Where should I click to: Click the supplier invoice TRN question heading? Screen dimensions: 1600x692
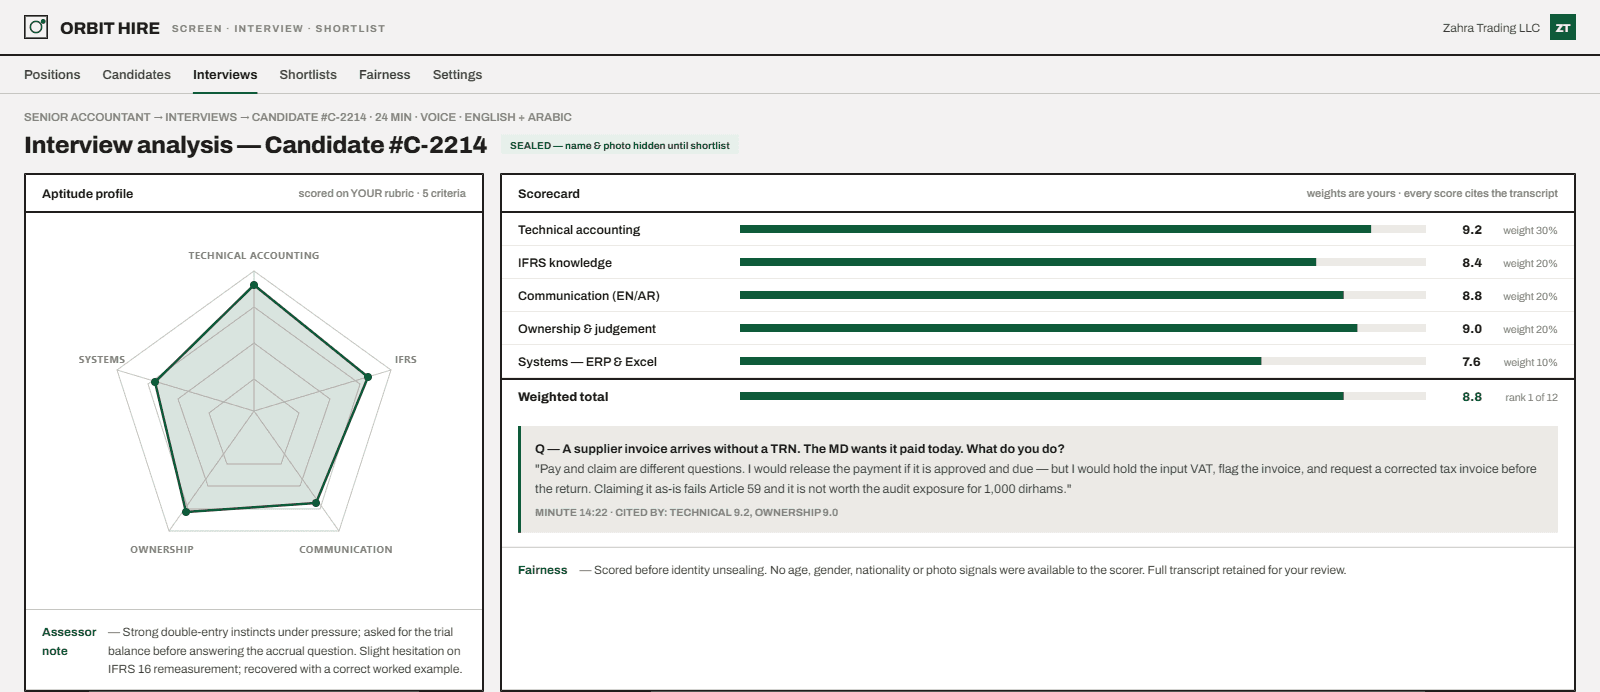pos(800,448)
